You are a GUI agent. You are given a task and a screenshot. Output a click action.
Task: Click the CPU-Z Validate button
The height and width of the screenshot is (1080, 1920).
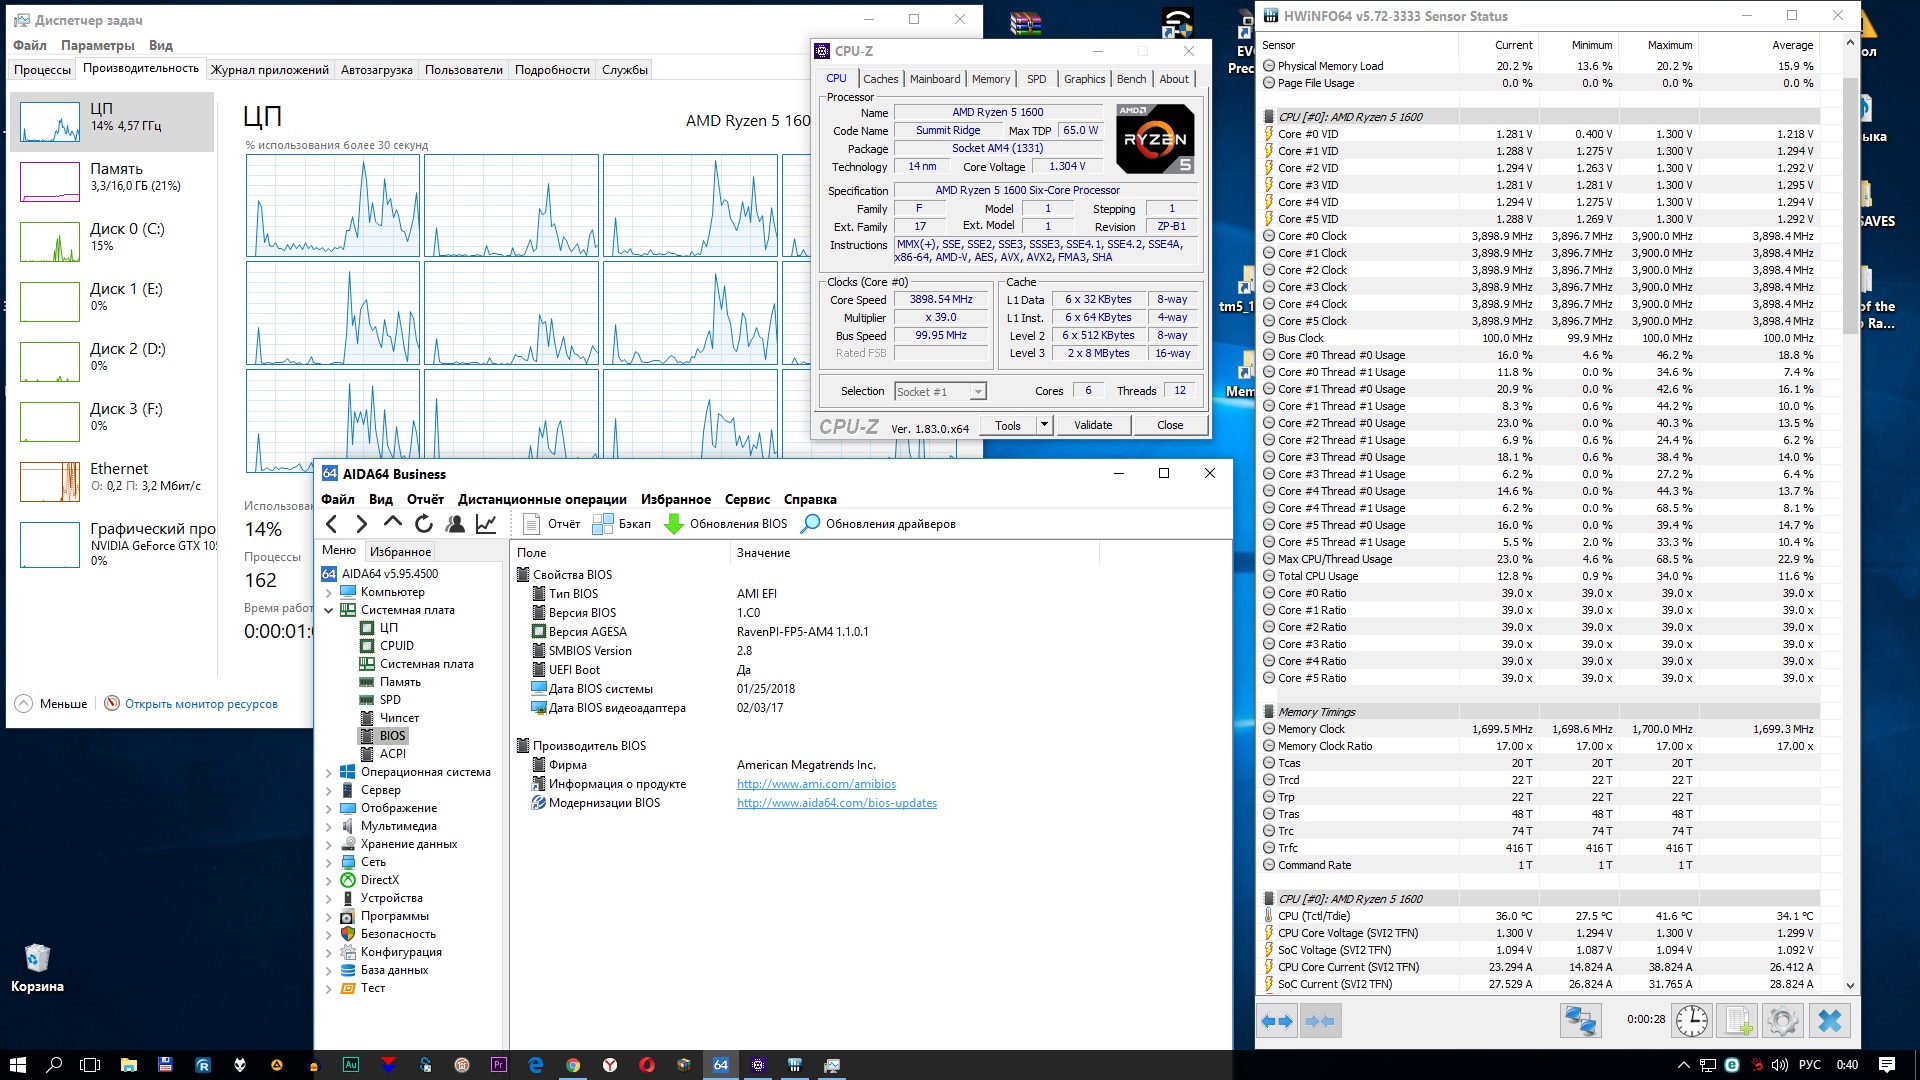1093,425
